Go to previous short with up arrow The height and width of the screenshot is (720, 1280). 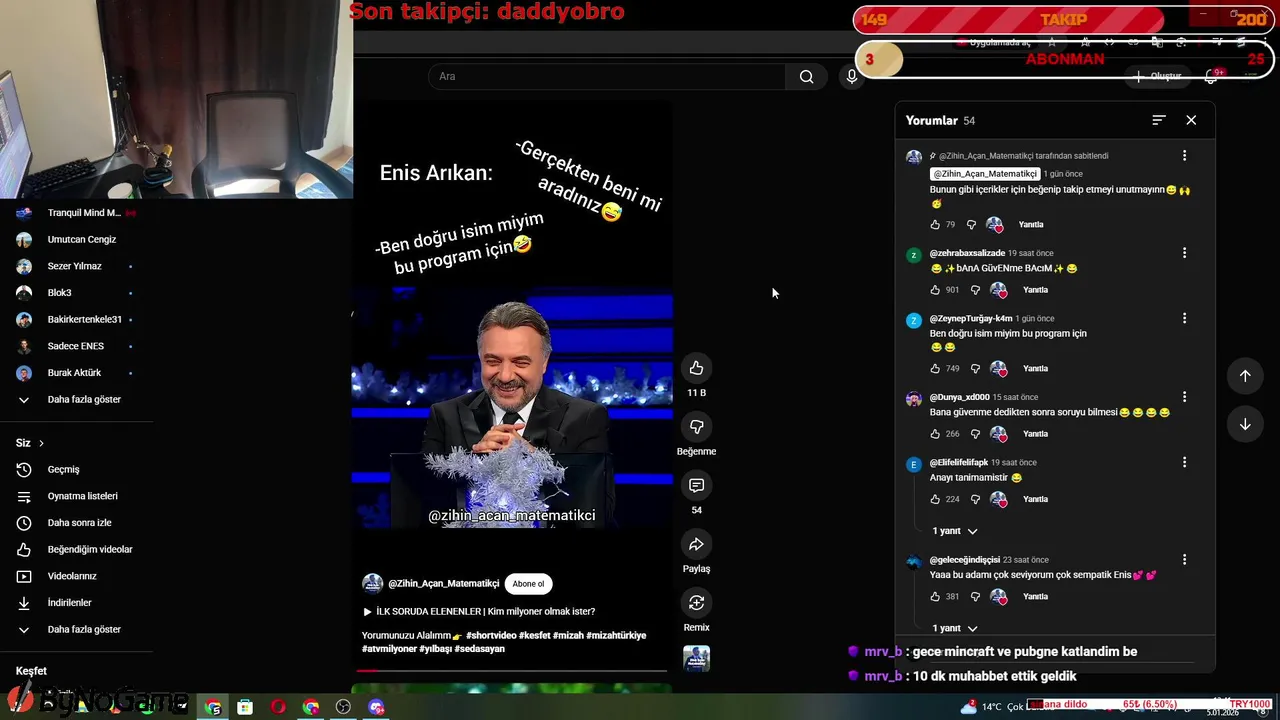(1245, 376)
